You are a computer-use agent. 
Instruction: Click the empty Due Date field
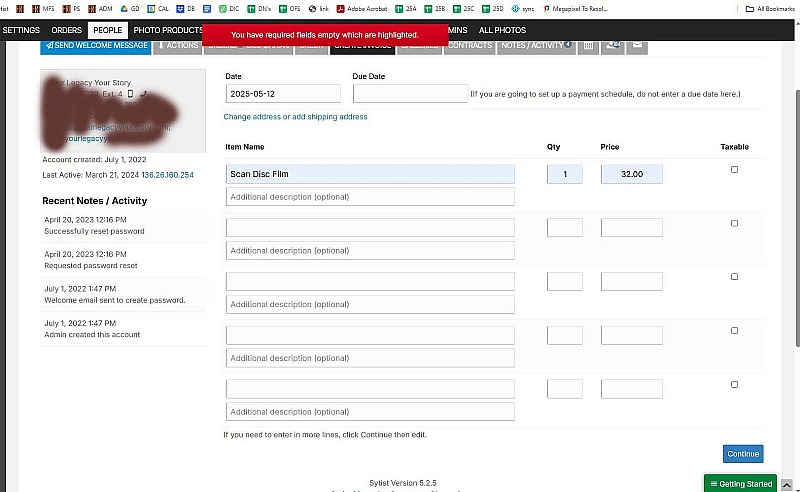coord(410,94)
